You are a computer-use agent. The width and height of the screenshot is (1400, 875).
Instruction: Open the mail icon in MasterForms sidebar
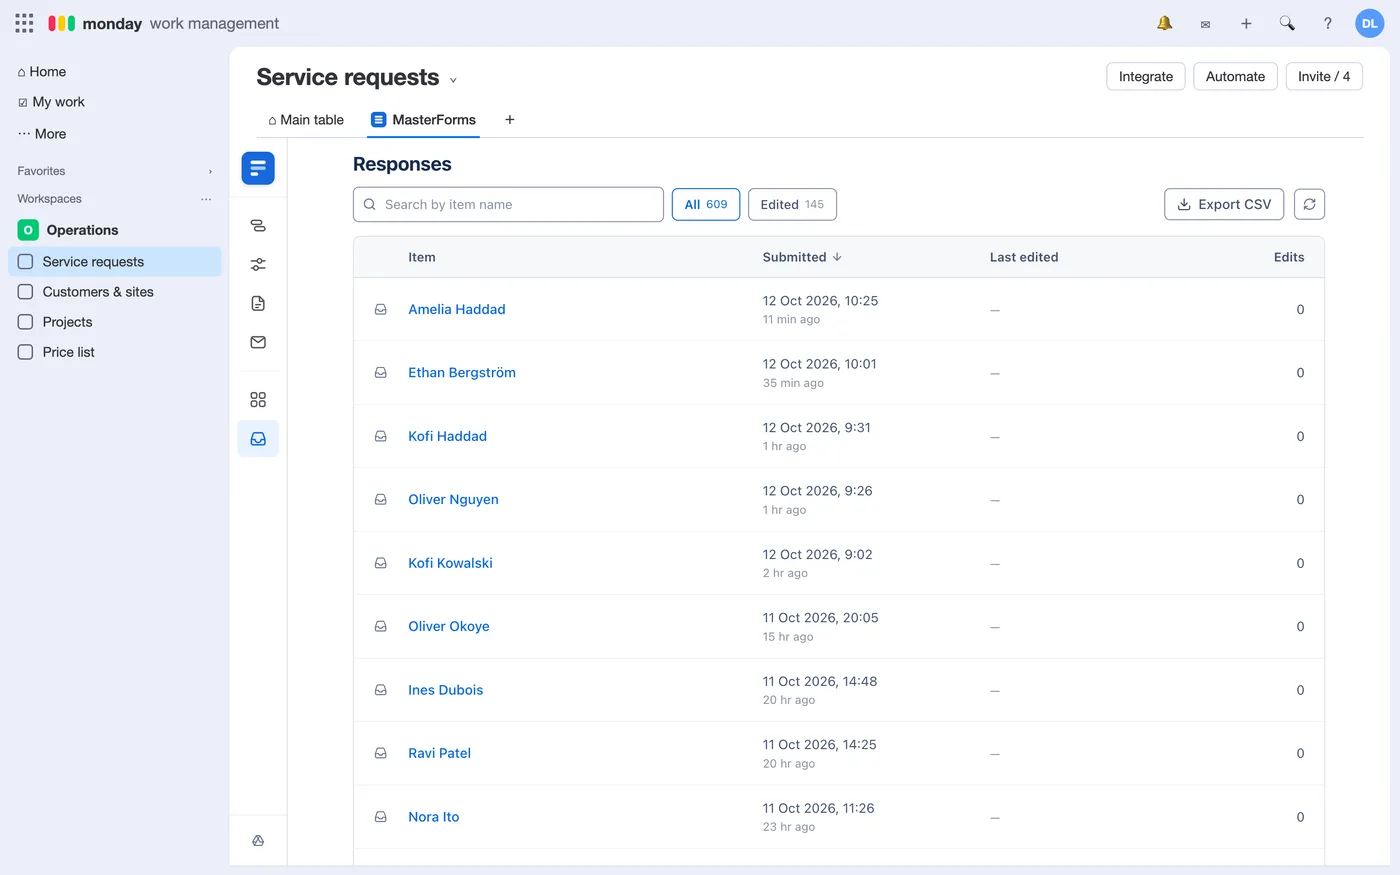tap(258, 342)
